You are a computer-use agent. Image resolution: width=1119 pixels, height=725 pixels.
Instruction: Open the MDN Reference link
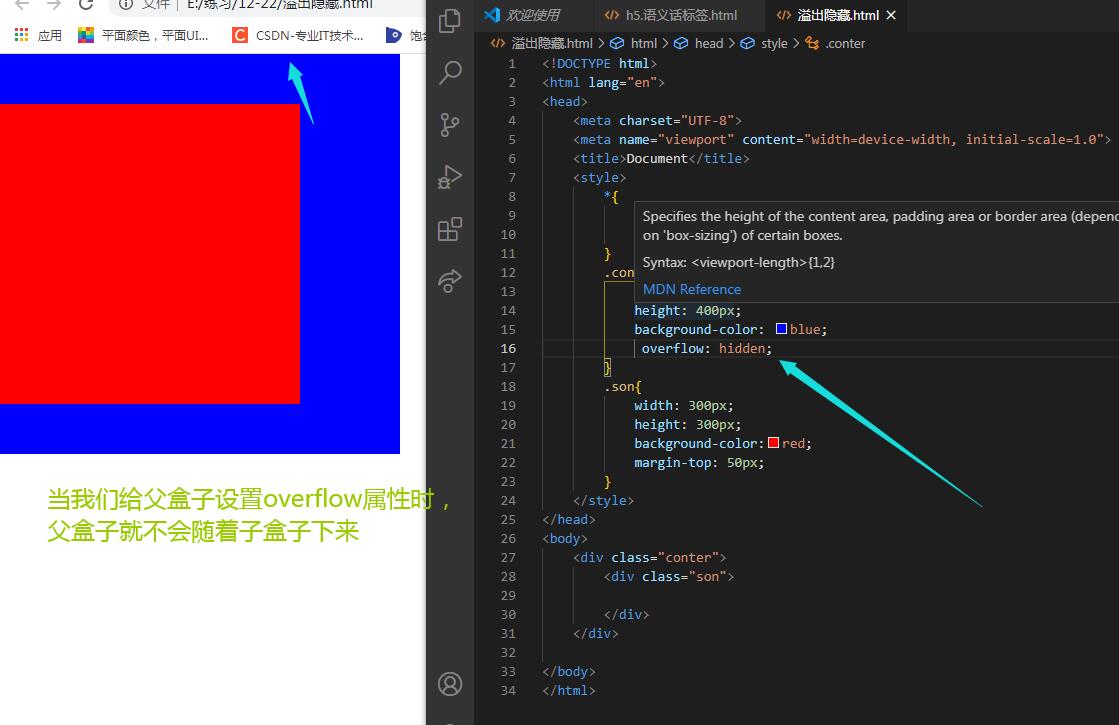tap(692, 289)
